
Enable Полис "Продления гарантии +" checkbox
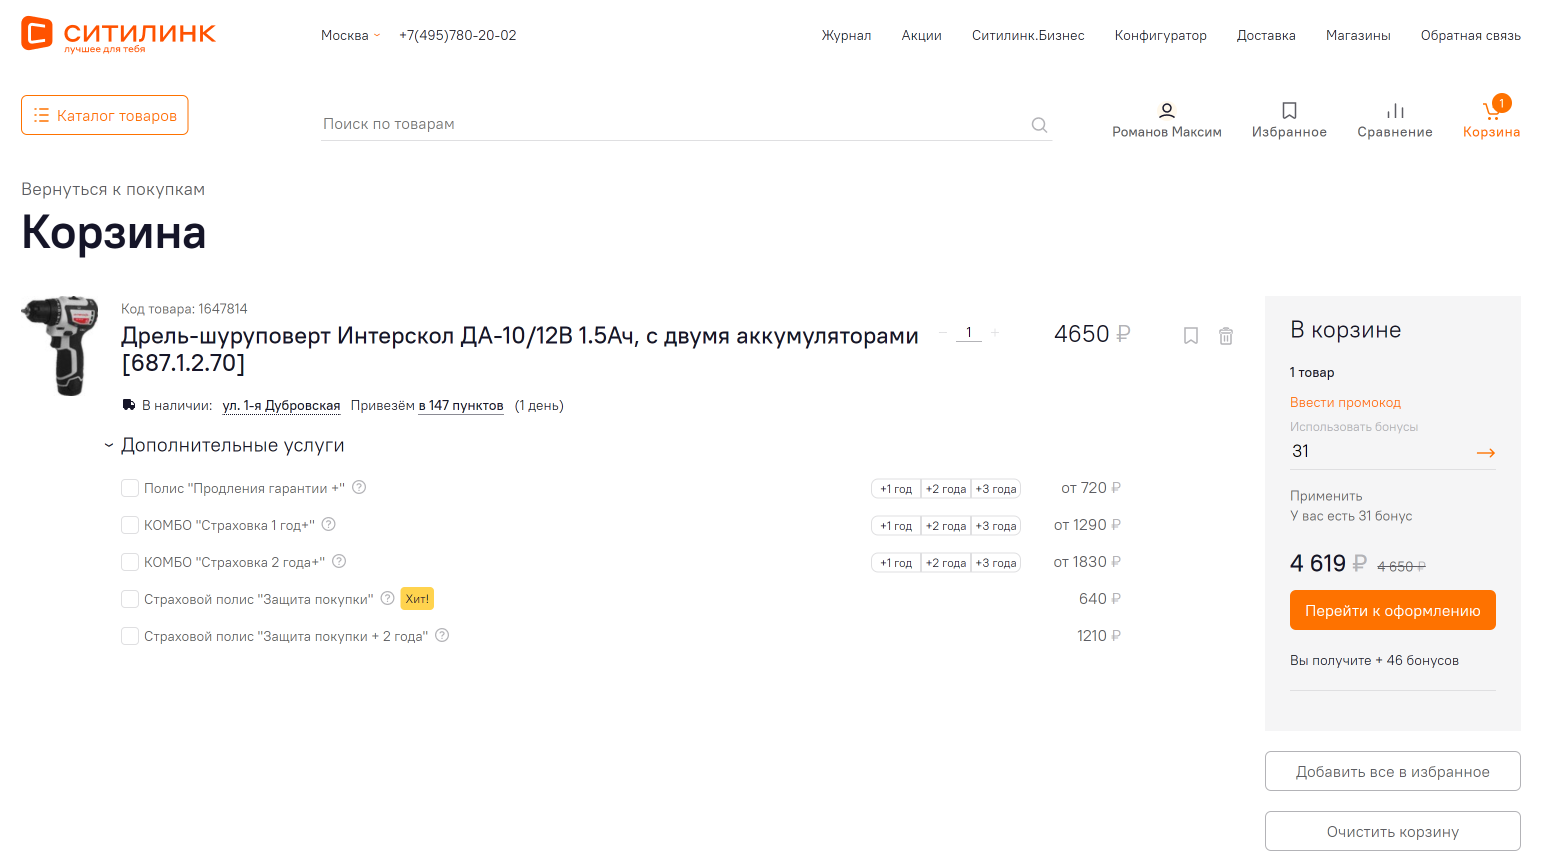pos(130,488)
